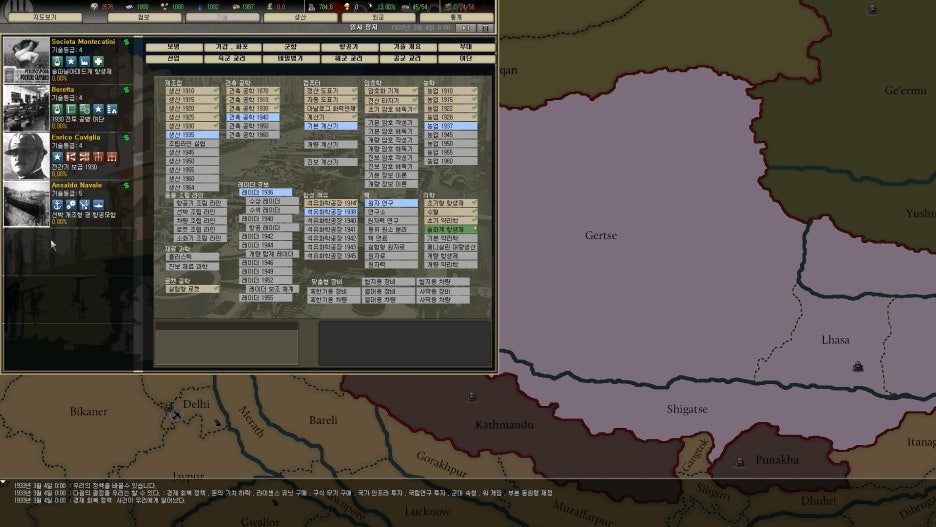
Task: Open the 첩보 intelligence tab
Action: tap(144, 17)
